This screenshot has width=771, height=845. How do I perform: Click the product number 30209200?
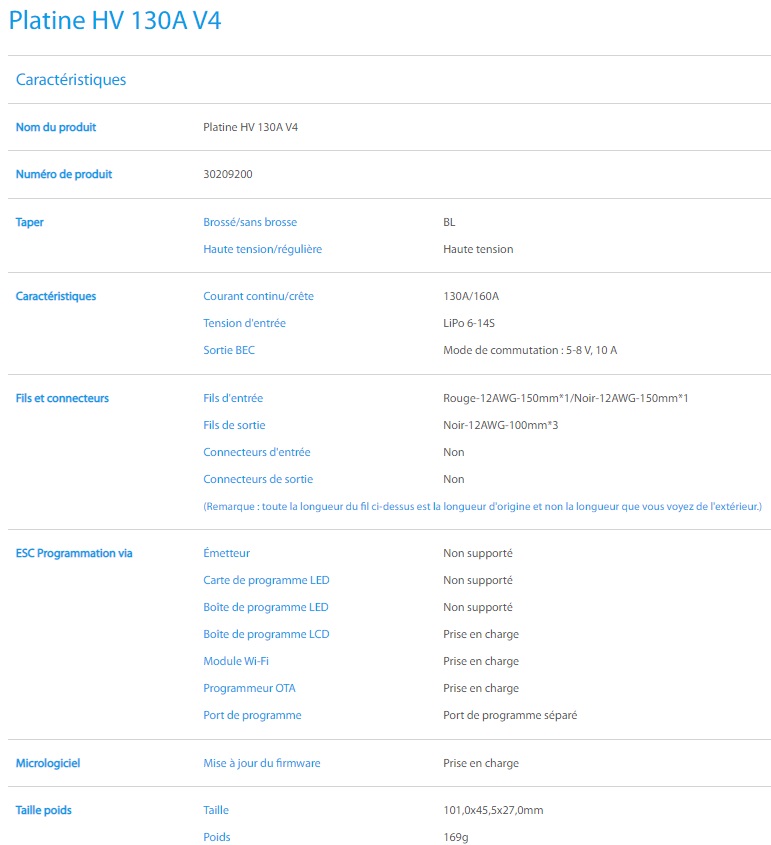(x=227, y=174)
